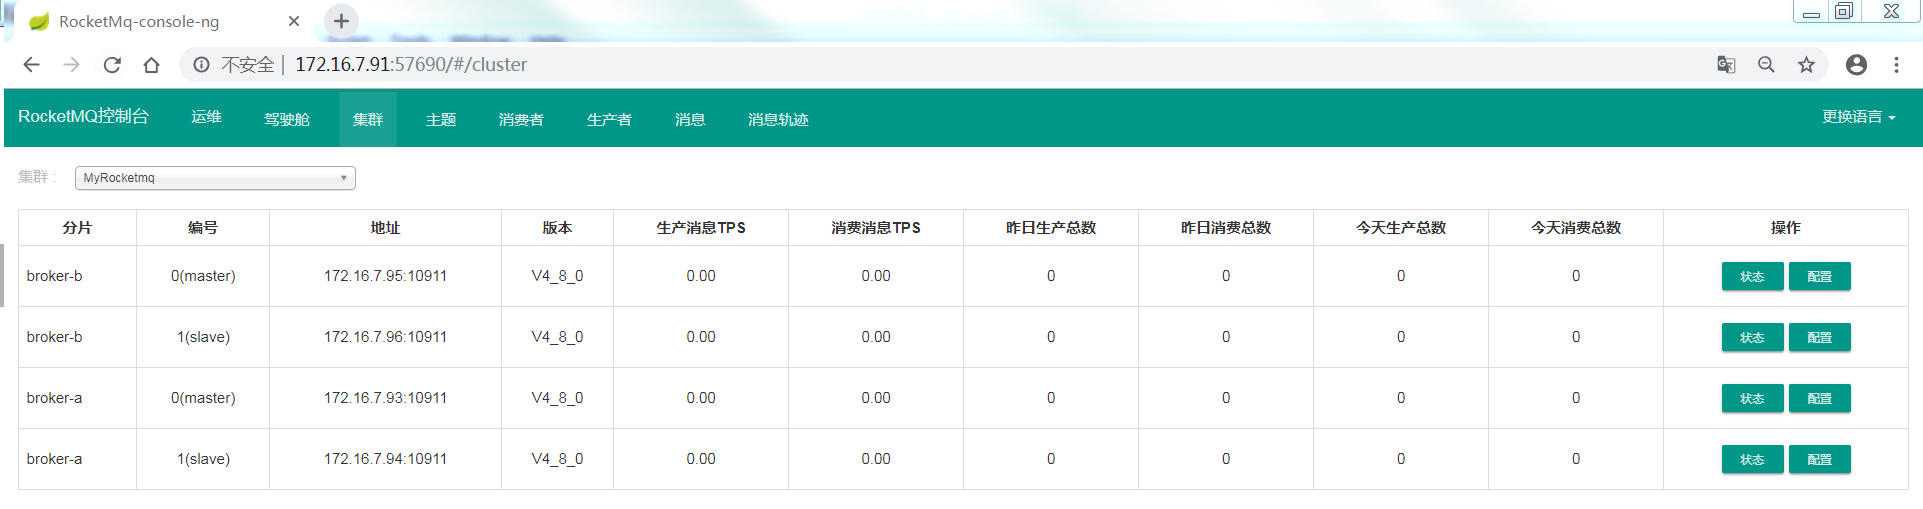The image size is (1923, 509).
Task: Go back to the previous page
Action: (x=31, y=65)
